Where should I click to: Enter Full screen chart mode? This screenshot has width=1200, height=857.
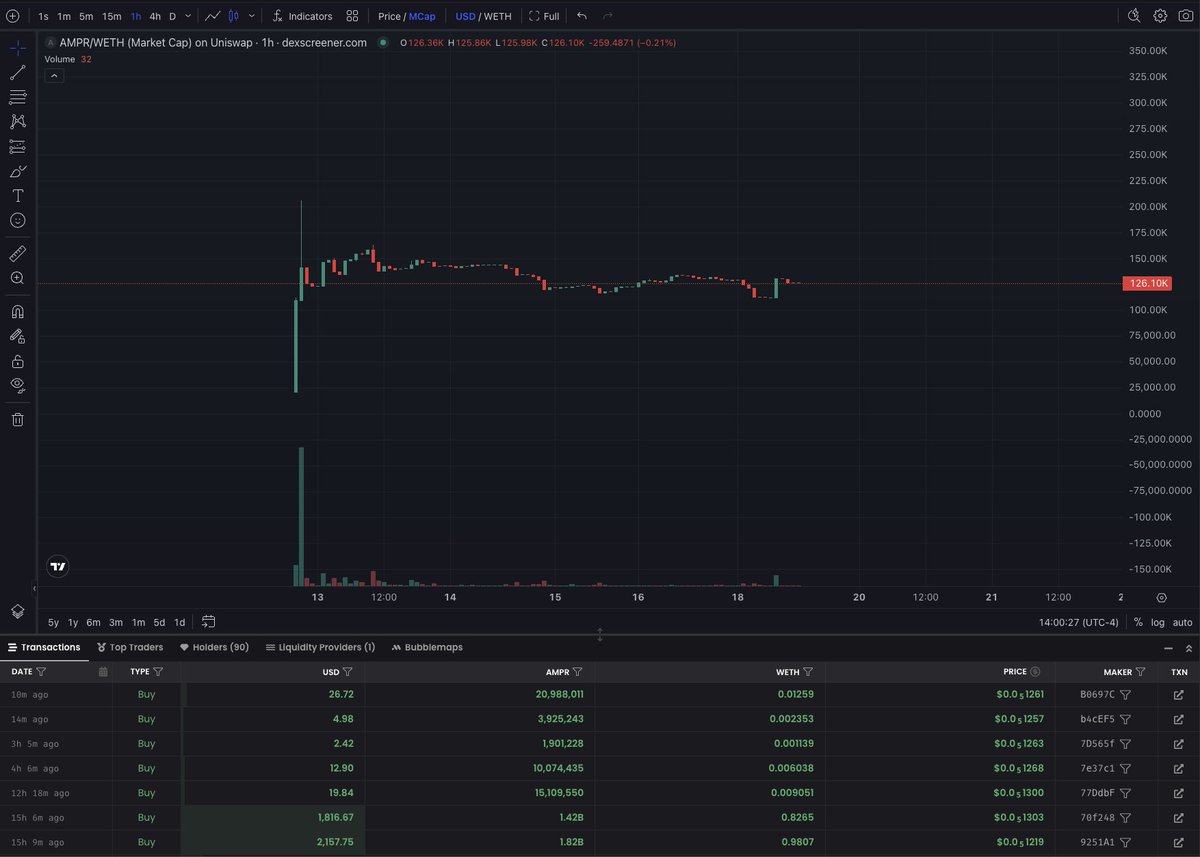pyautogui.click(x=544, y=16)
